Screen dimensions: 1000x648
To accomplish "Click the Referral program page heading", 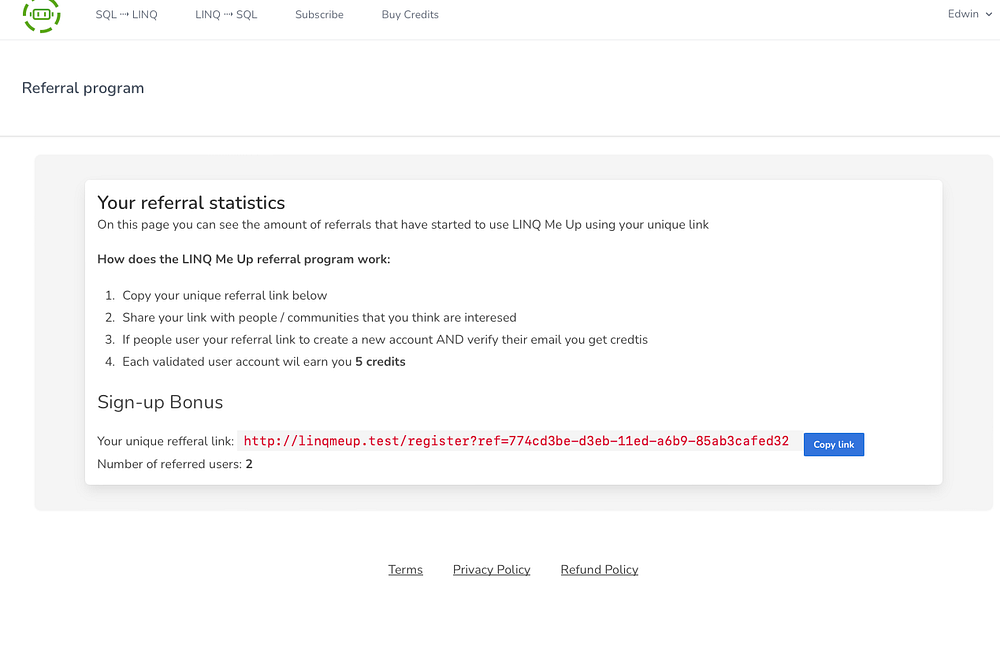I will 83,88.
